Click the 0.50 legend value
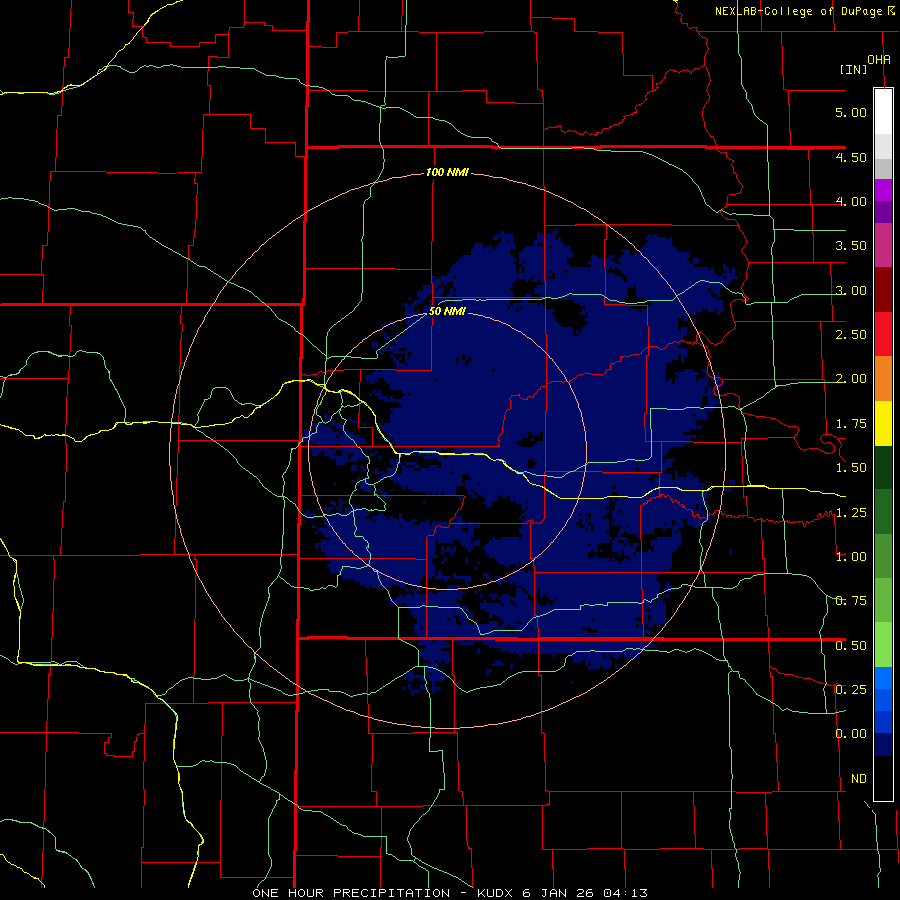 [851, 645]
